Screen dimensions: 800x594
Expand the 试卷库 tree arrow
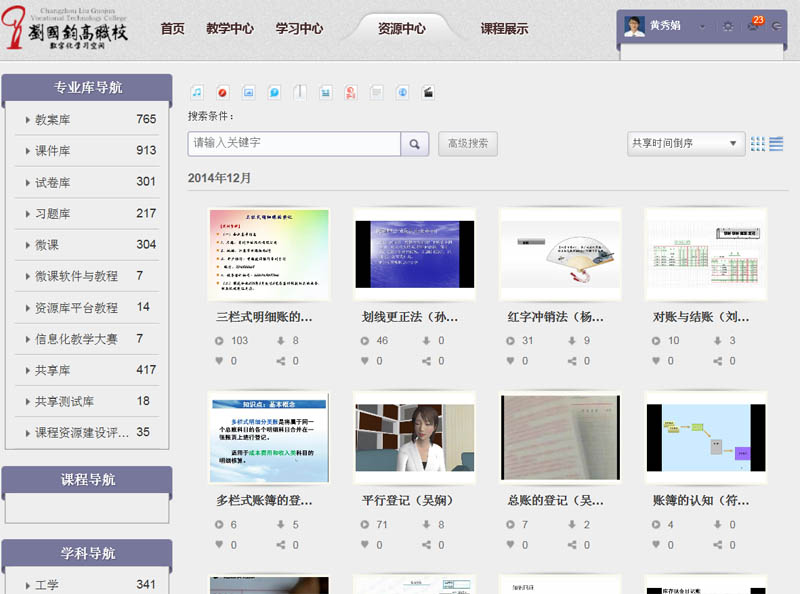point(28,183)
